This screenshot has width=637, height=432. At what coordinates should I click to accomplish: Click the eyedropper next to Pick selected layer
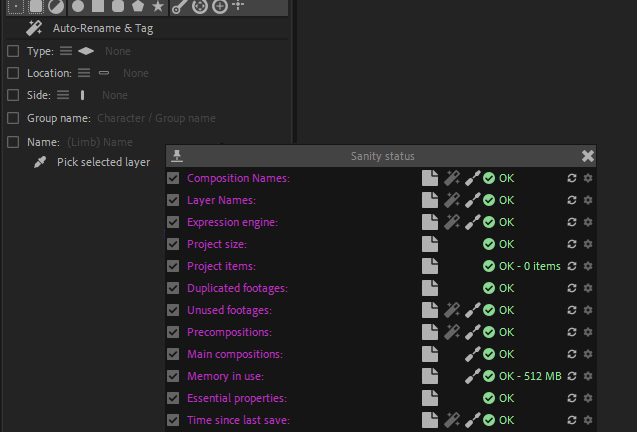(x=40, y=162)
